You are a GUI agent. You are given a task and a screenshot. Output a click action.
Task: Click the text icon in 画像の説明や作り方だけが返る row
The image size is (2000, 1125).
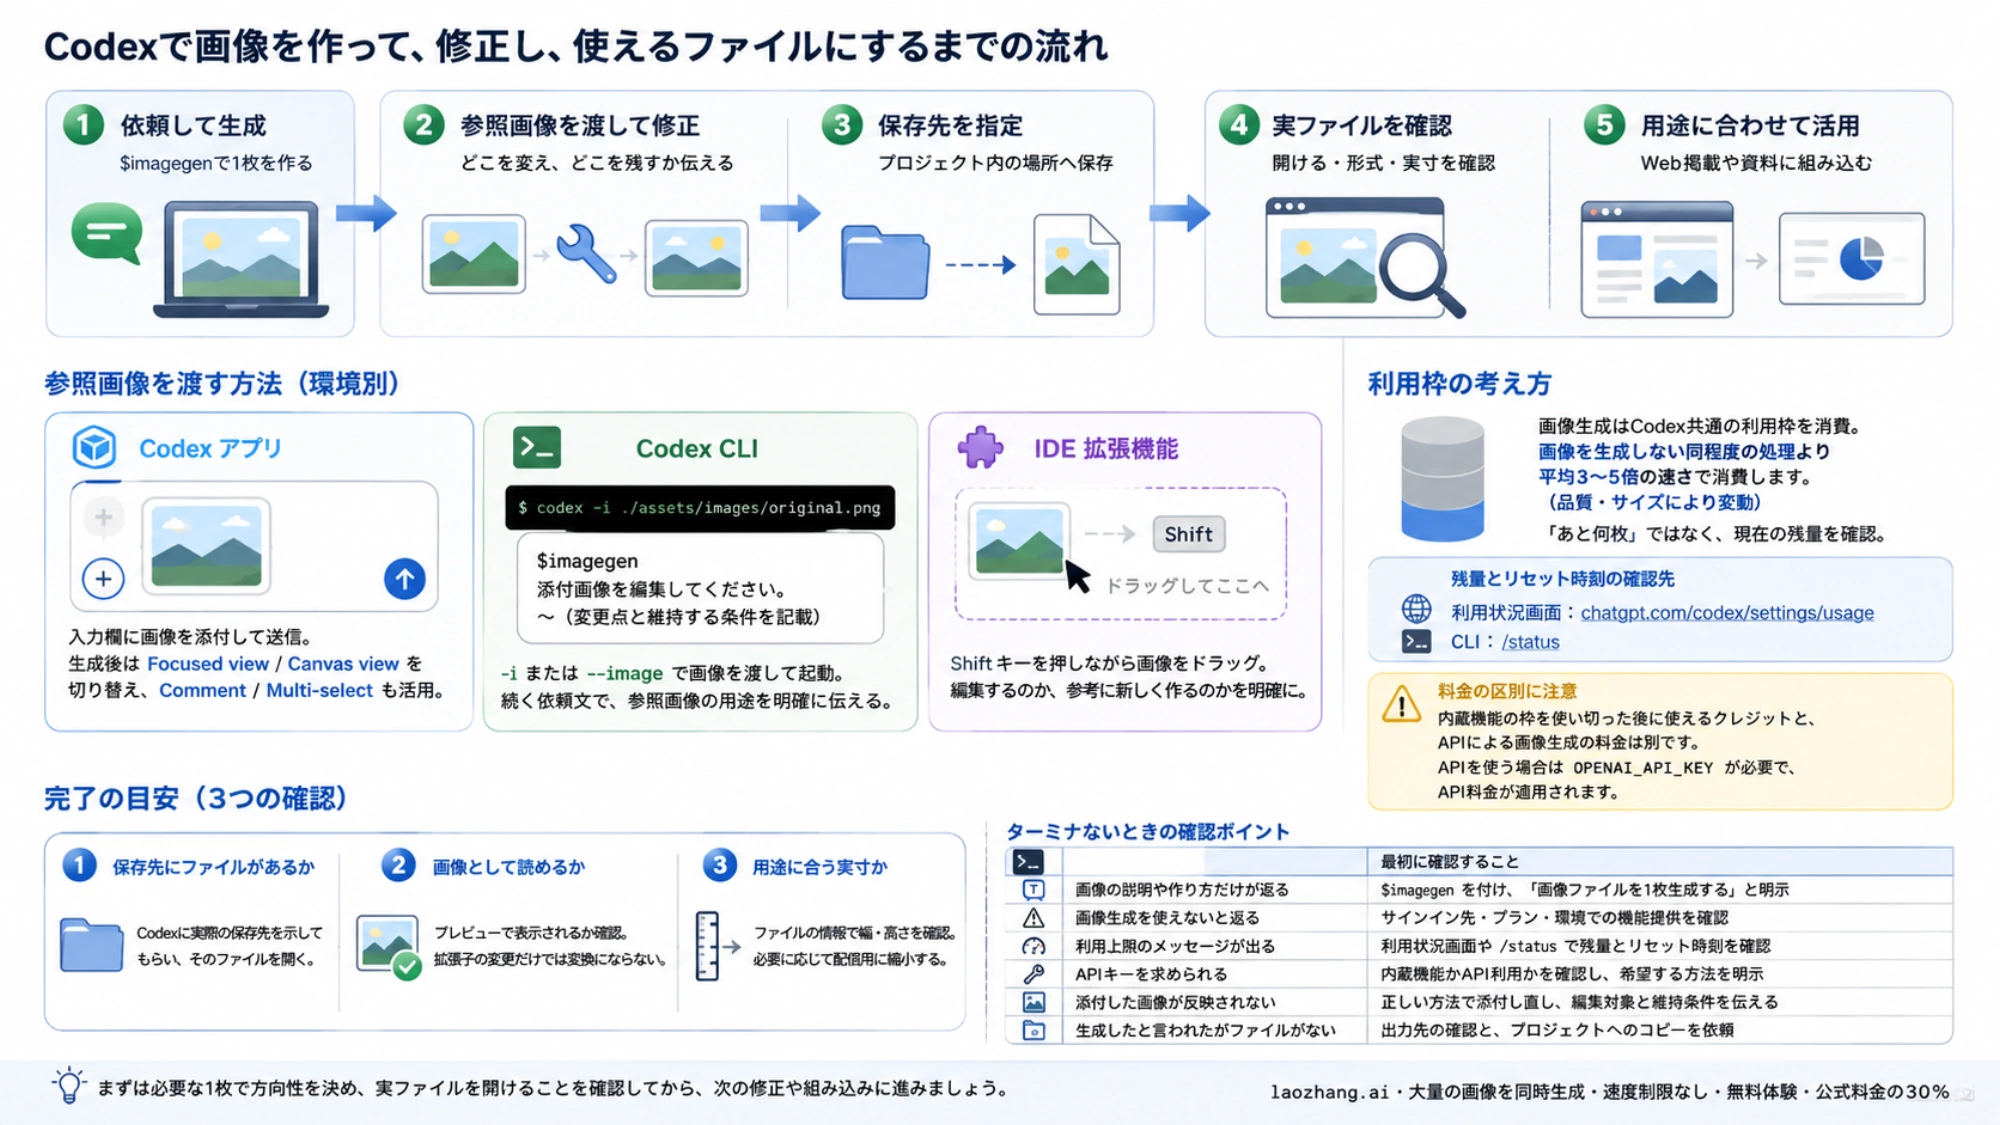tap(1033, 889)
